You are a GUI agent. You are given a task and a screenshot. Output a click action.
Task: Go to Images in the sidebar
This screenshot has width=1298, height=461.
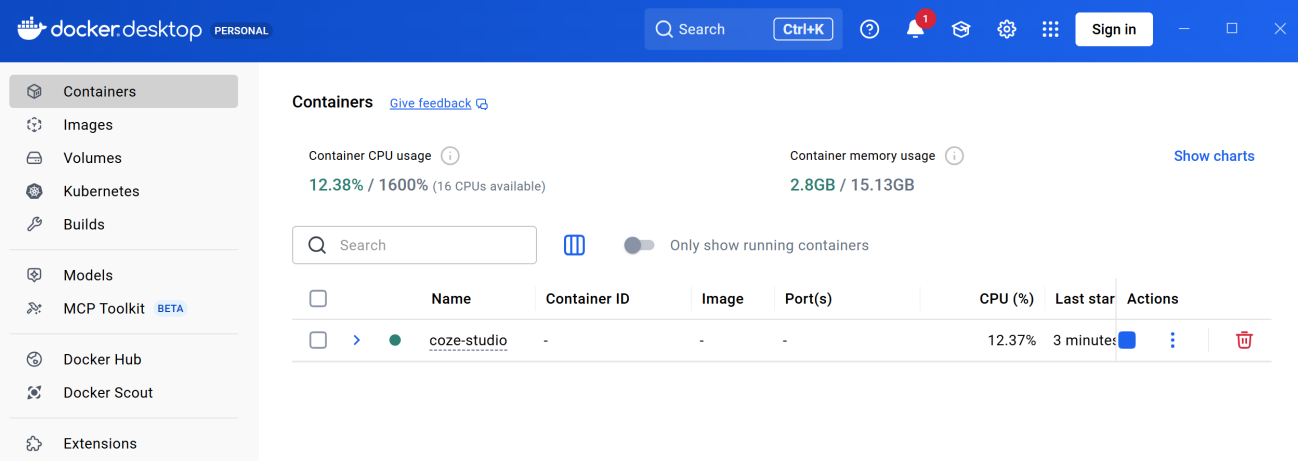click(x=124, y=125)
